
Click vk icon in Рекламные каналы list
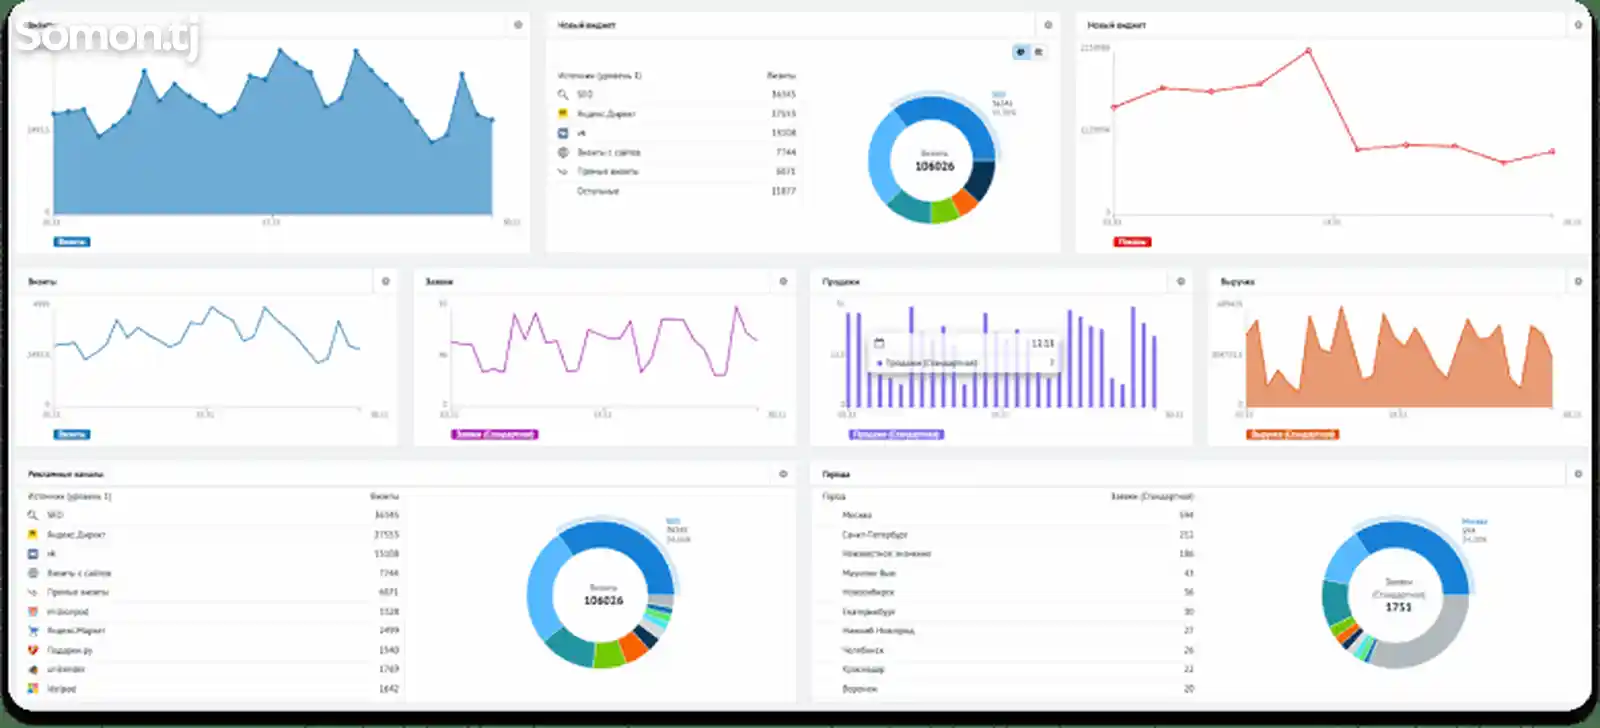(33, 553)
